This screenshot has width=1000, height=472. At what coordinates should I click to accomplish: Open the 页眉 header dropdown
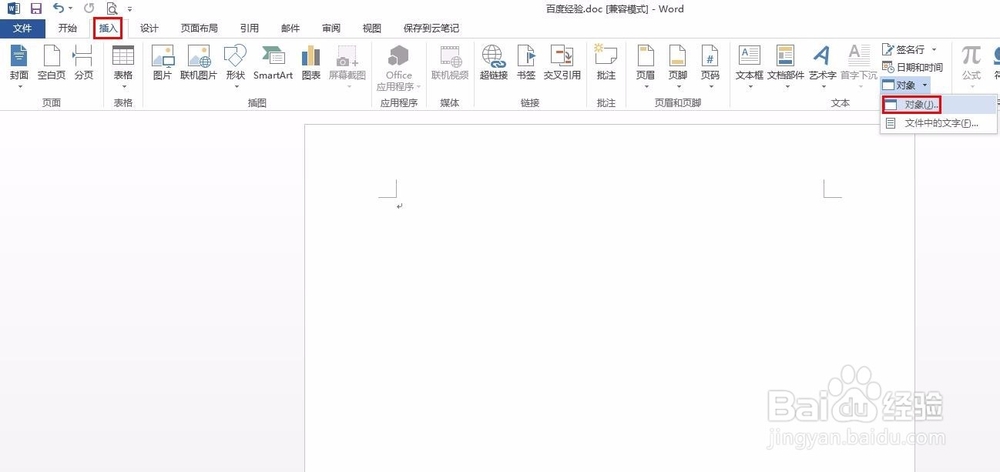point(645,65)
